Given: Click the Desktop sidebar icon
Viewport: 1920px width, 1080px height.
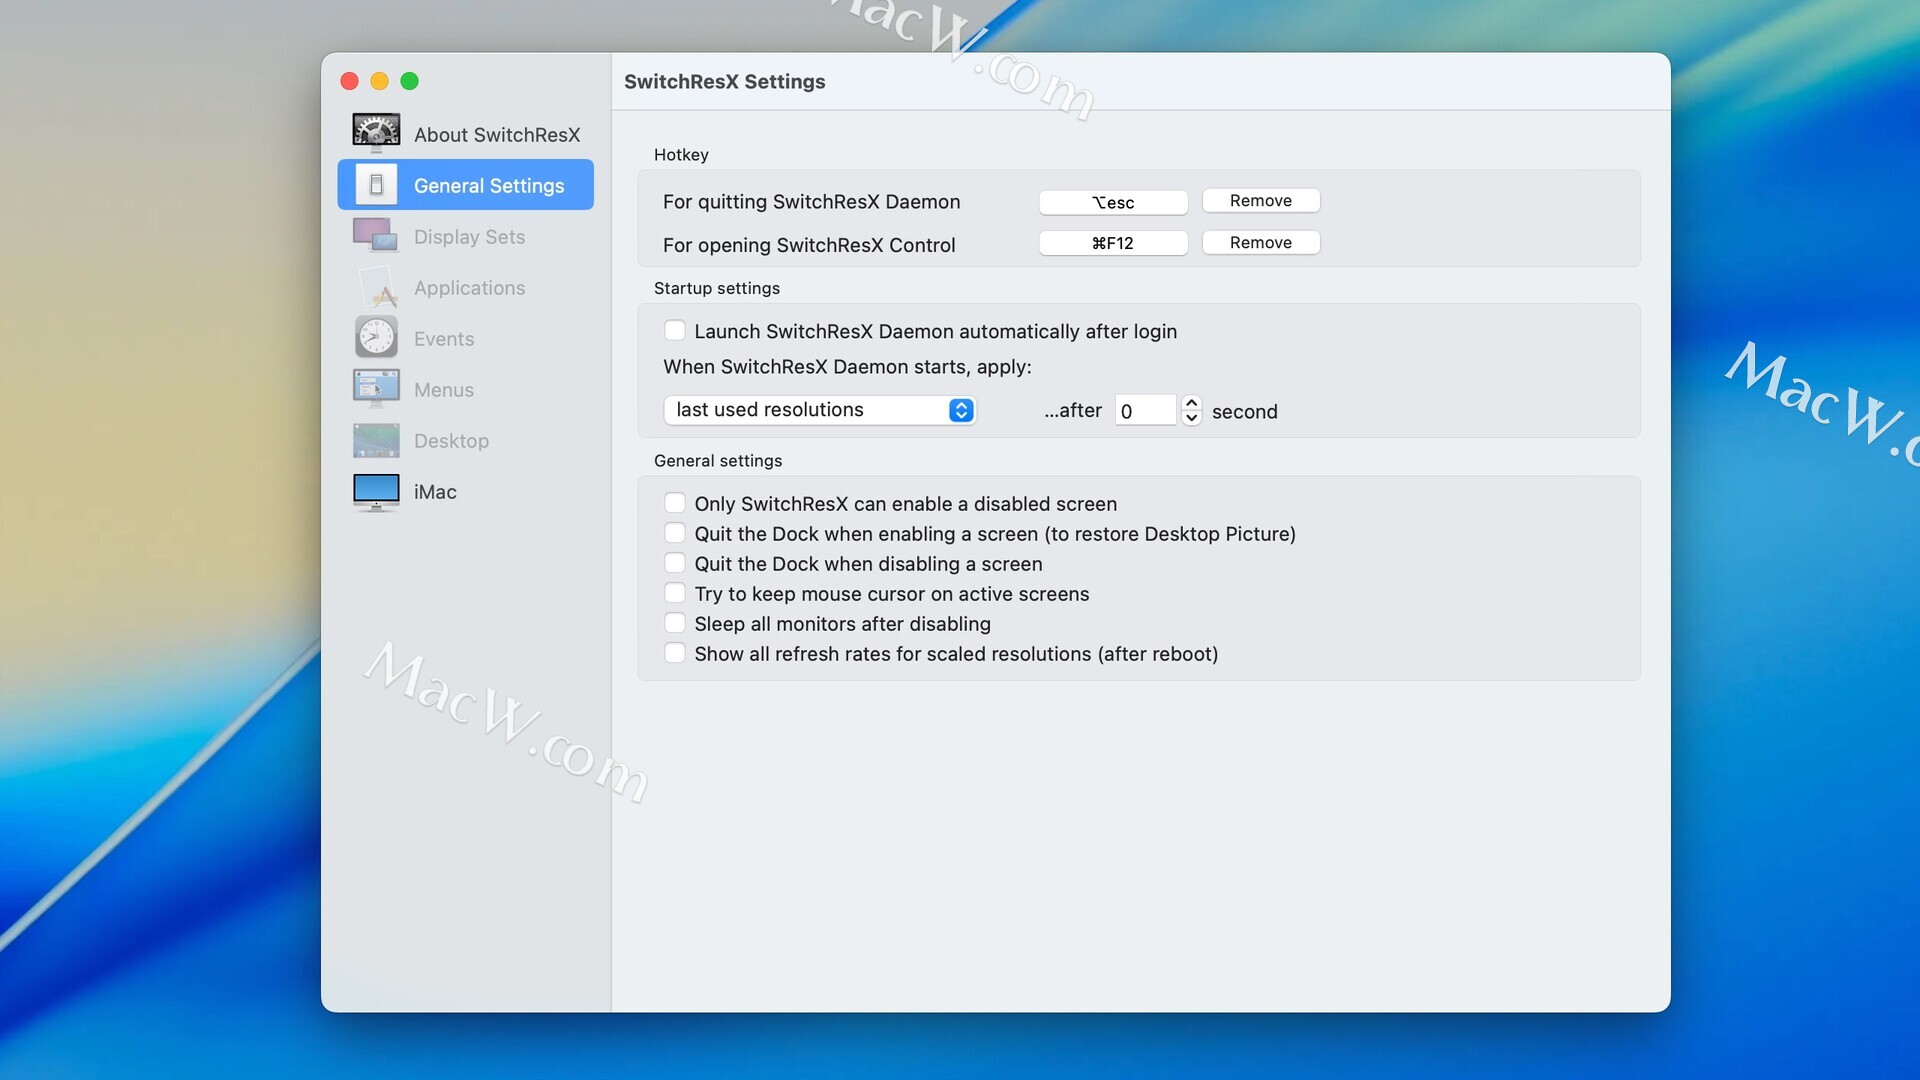Looking at the screenshot, I should pyautogui.click(x=376, y=440).
